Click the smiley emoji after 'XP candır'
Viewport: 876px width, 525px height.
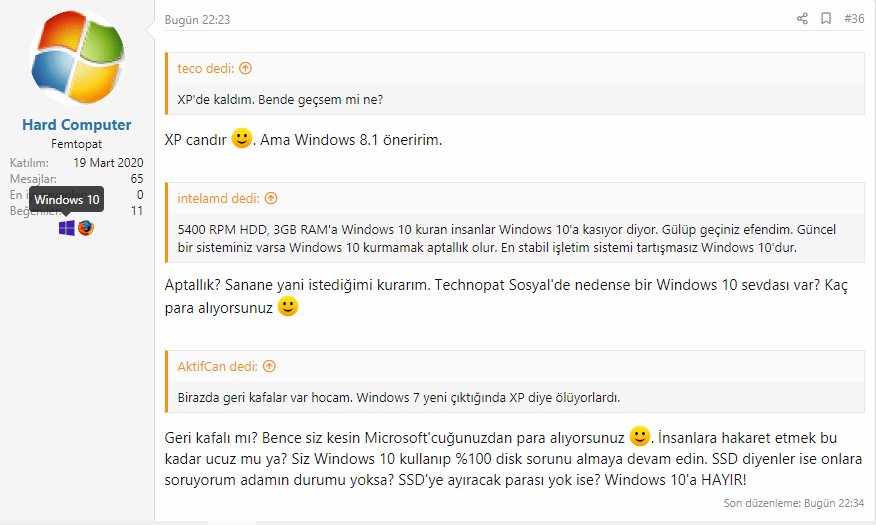(x=242, y=138)
